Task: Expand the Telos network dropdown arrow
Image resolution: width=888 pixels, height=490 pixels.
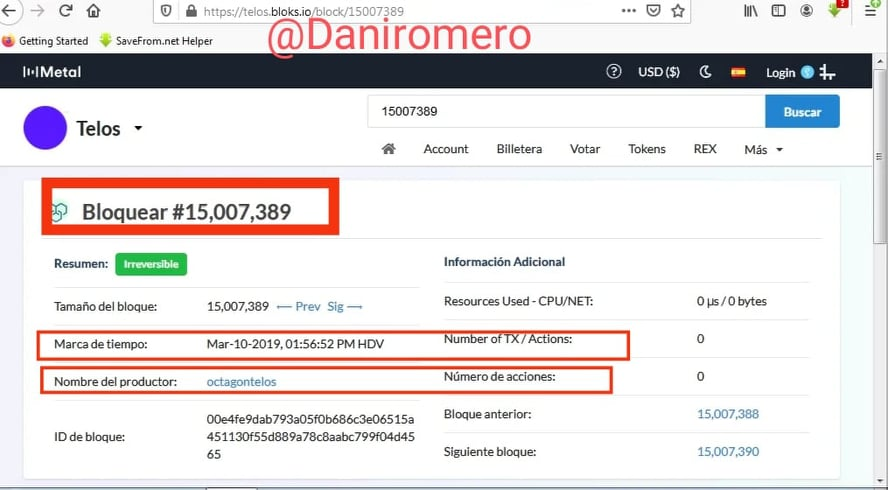Action: point(138,128)
